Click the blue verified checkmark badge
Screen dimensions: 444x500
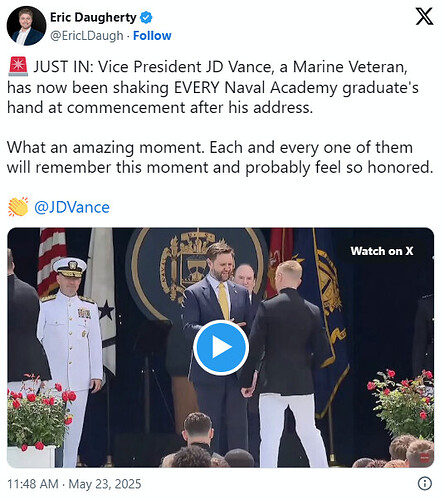[x=146, y=17]
